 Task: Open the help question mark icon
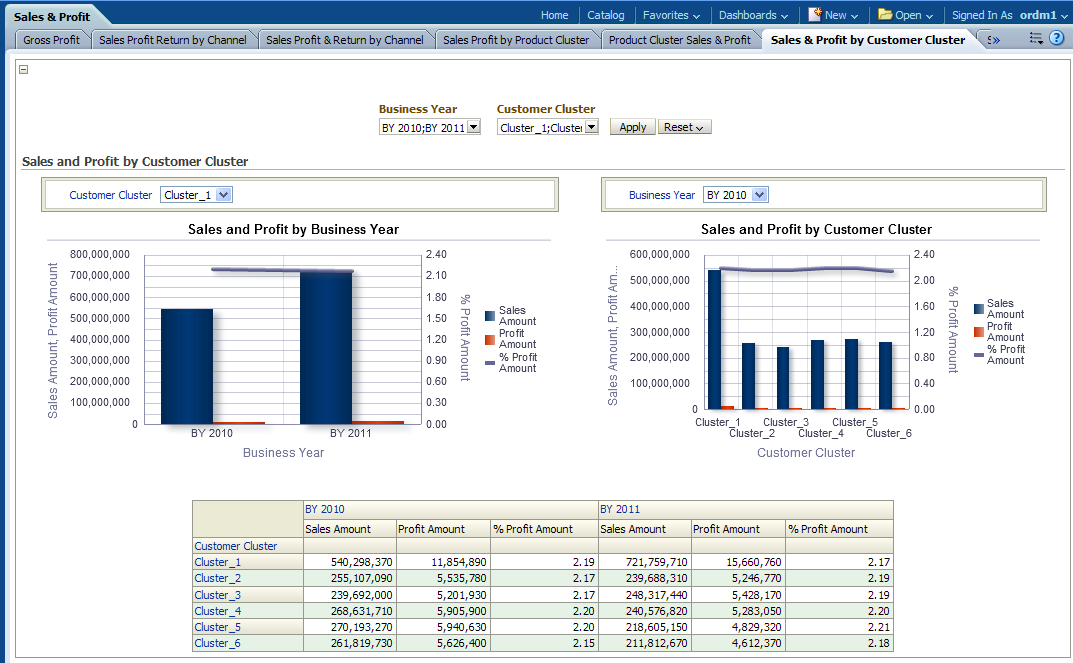click(x=1056, y=39)
